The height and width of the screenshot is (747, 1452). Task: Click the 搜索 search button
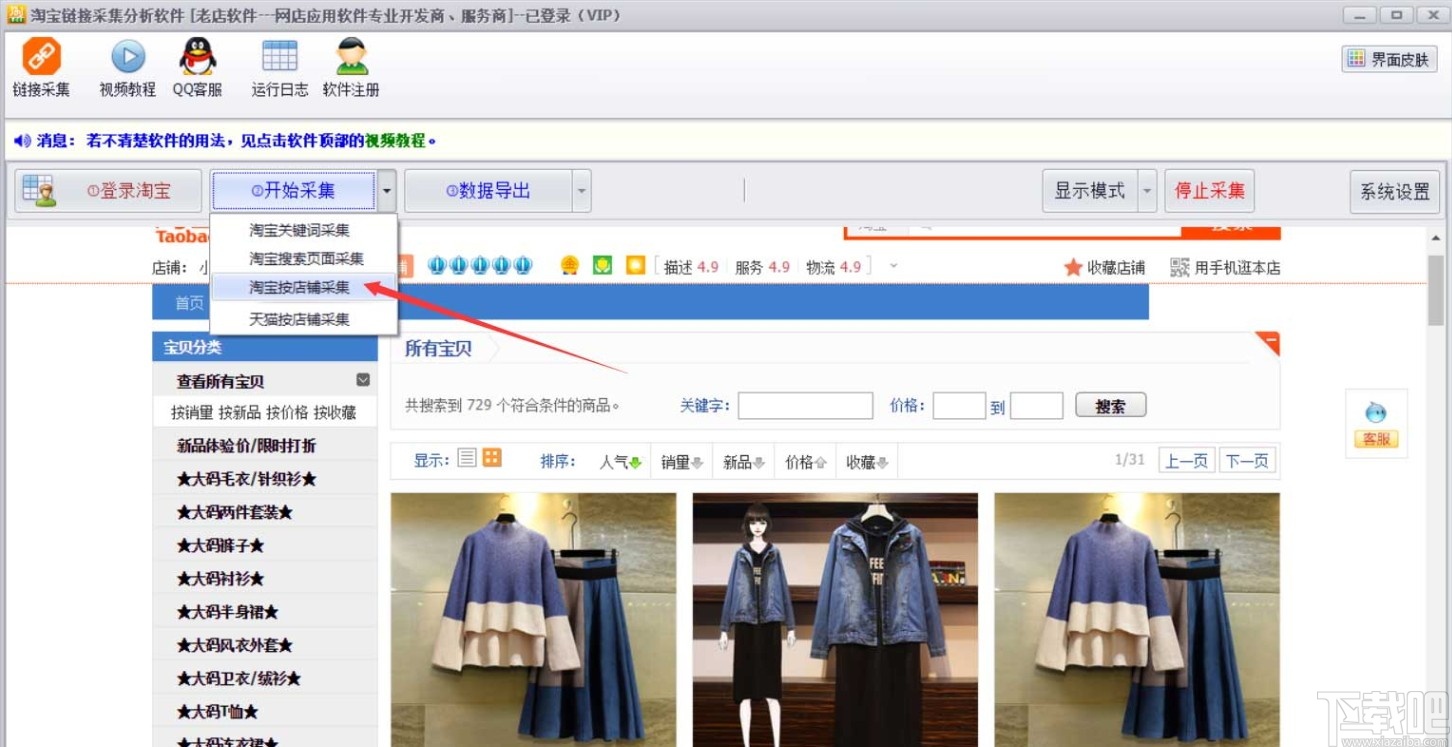[1110, 405]
